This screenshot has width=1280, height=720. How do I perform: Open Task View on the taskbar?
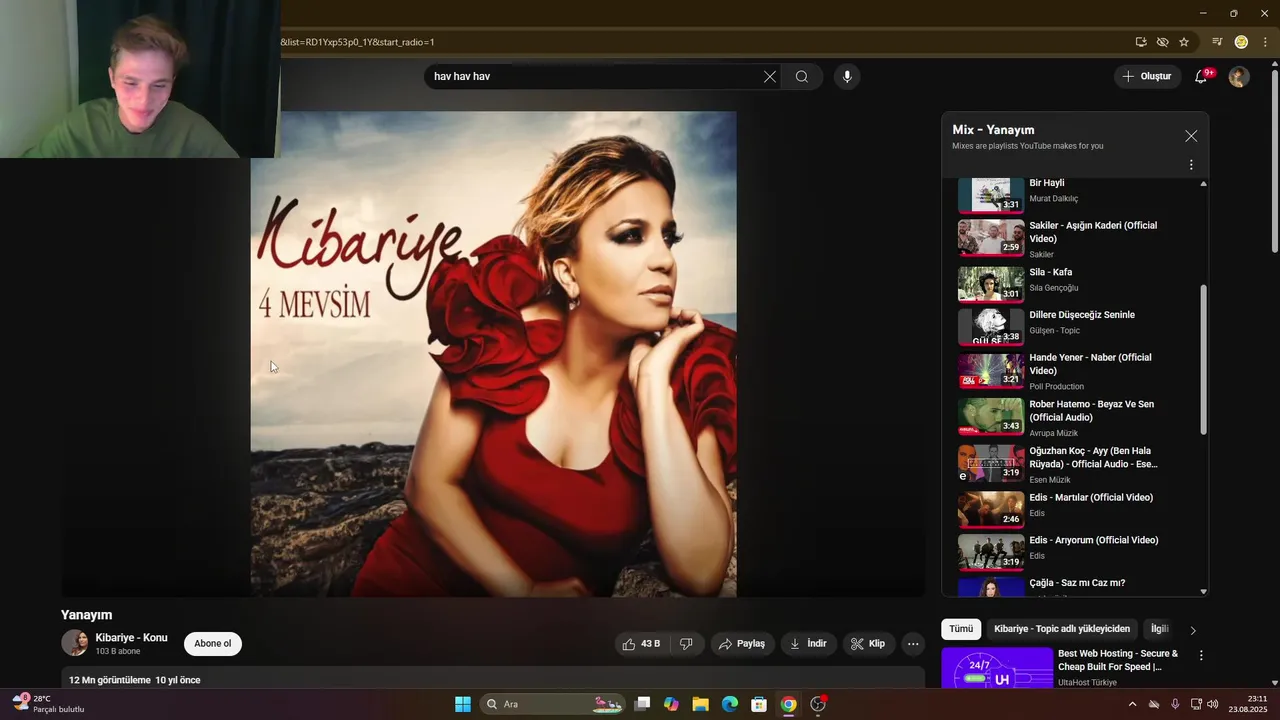click(x=643, y=704)
